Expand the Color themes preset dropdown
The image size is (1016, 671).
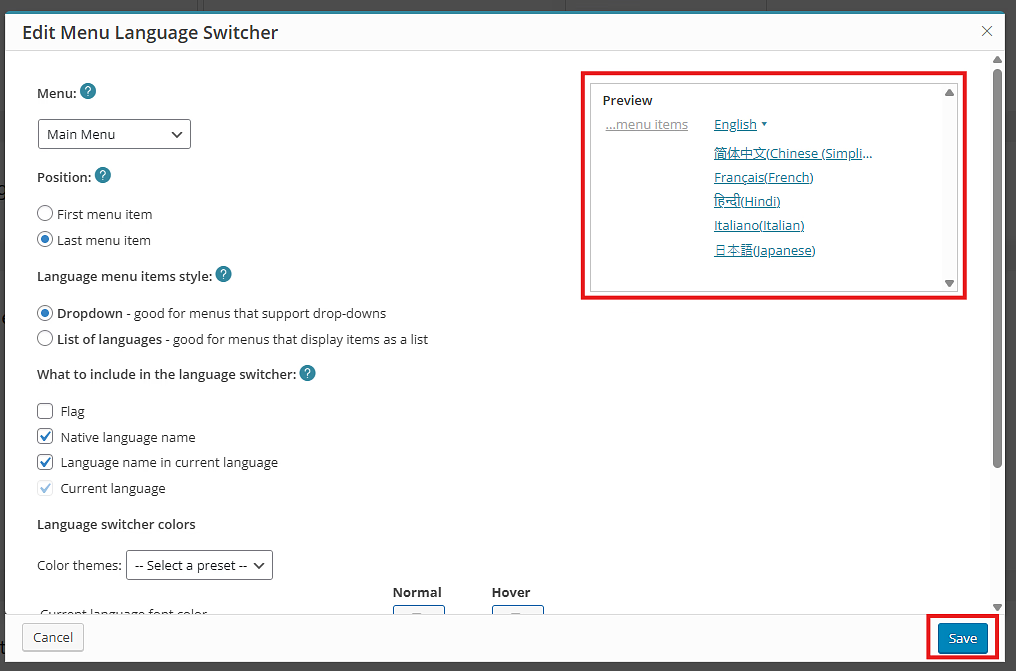point(199,565)
